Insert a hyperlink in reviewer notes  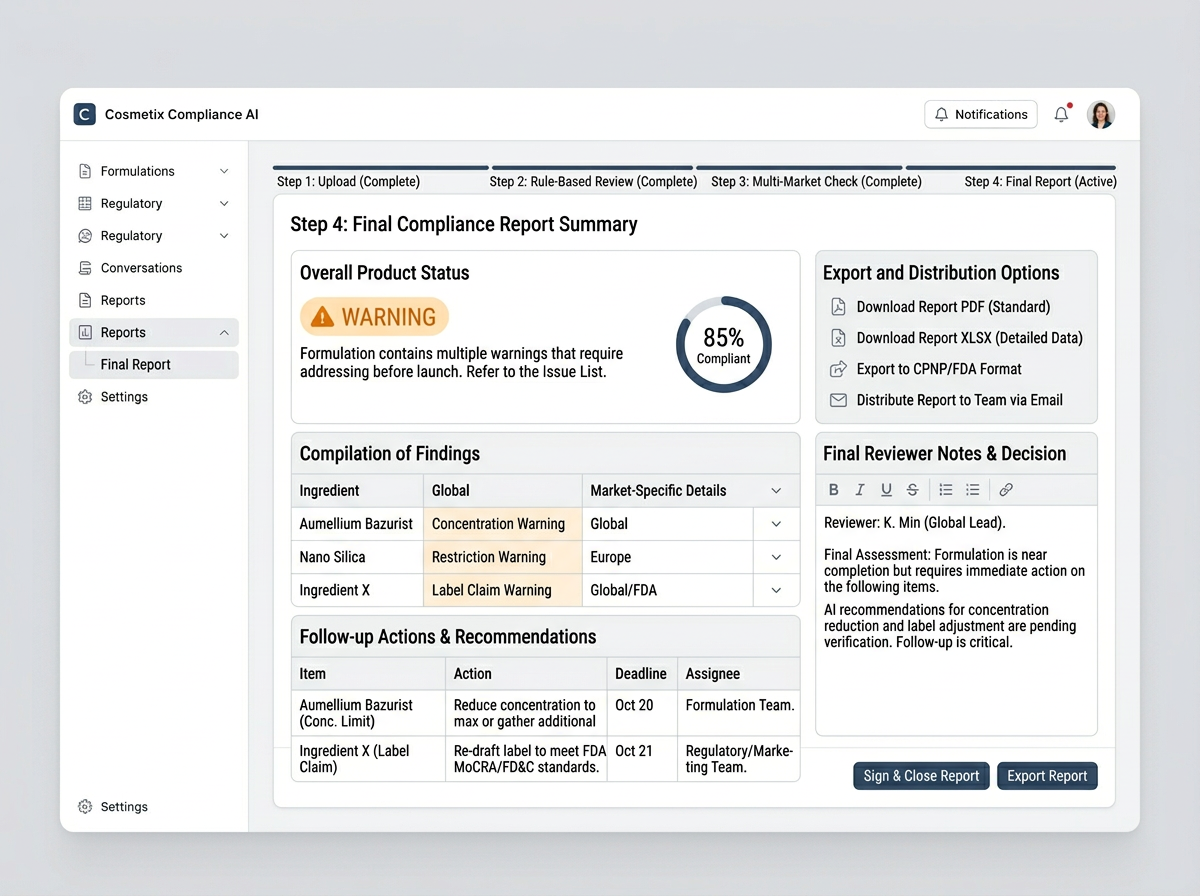pyautogui.click(x=1006, y=489)
